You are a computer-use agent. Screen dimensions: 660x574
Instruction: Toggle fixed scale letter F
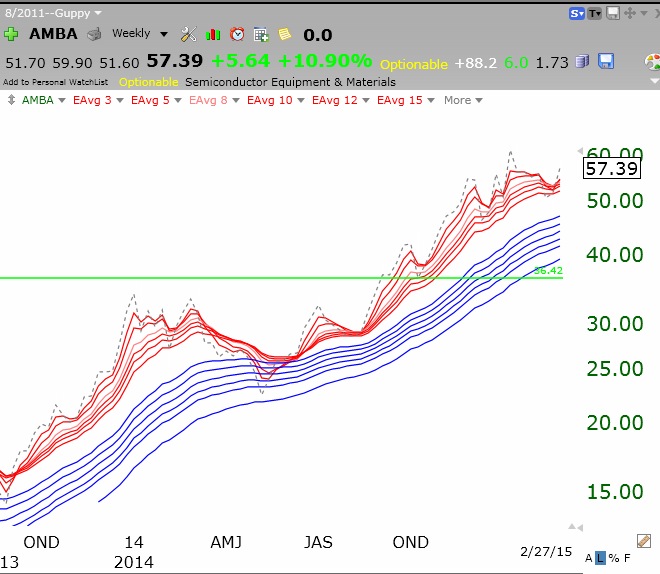[627, 558]
